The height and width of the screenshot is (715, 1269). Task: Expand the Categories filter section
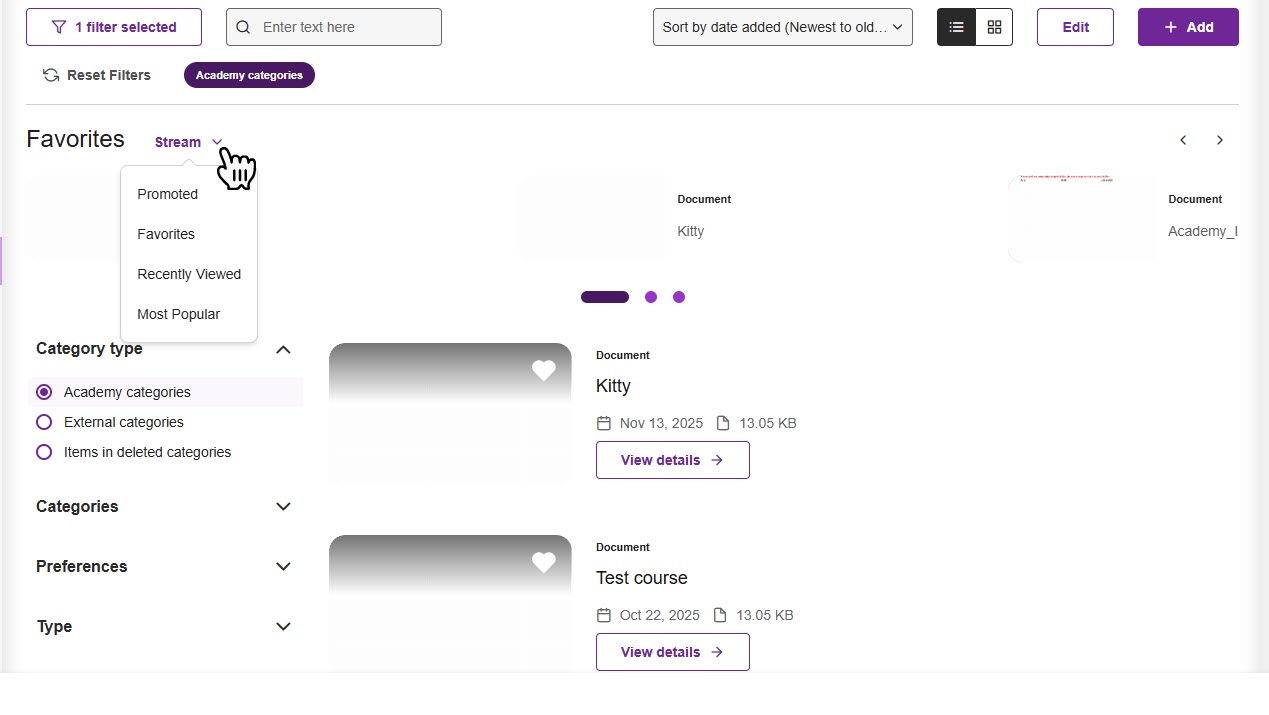(x=164, y=506)
